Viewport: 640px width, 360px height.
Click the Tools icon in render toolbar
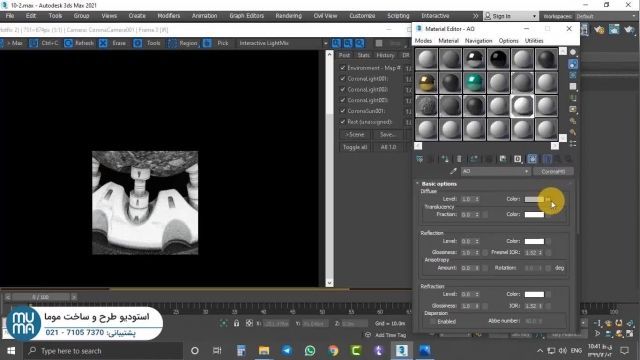click(x=138, y=43)
